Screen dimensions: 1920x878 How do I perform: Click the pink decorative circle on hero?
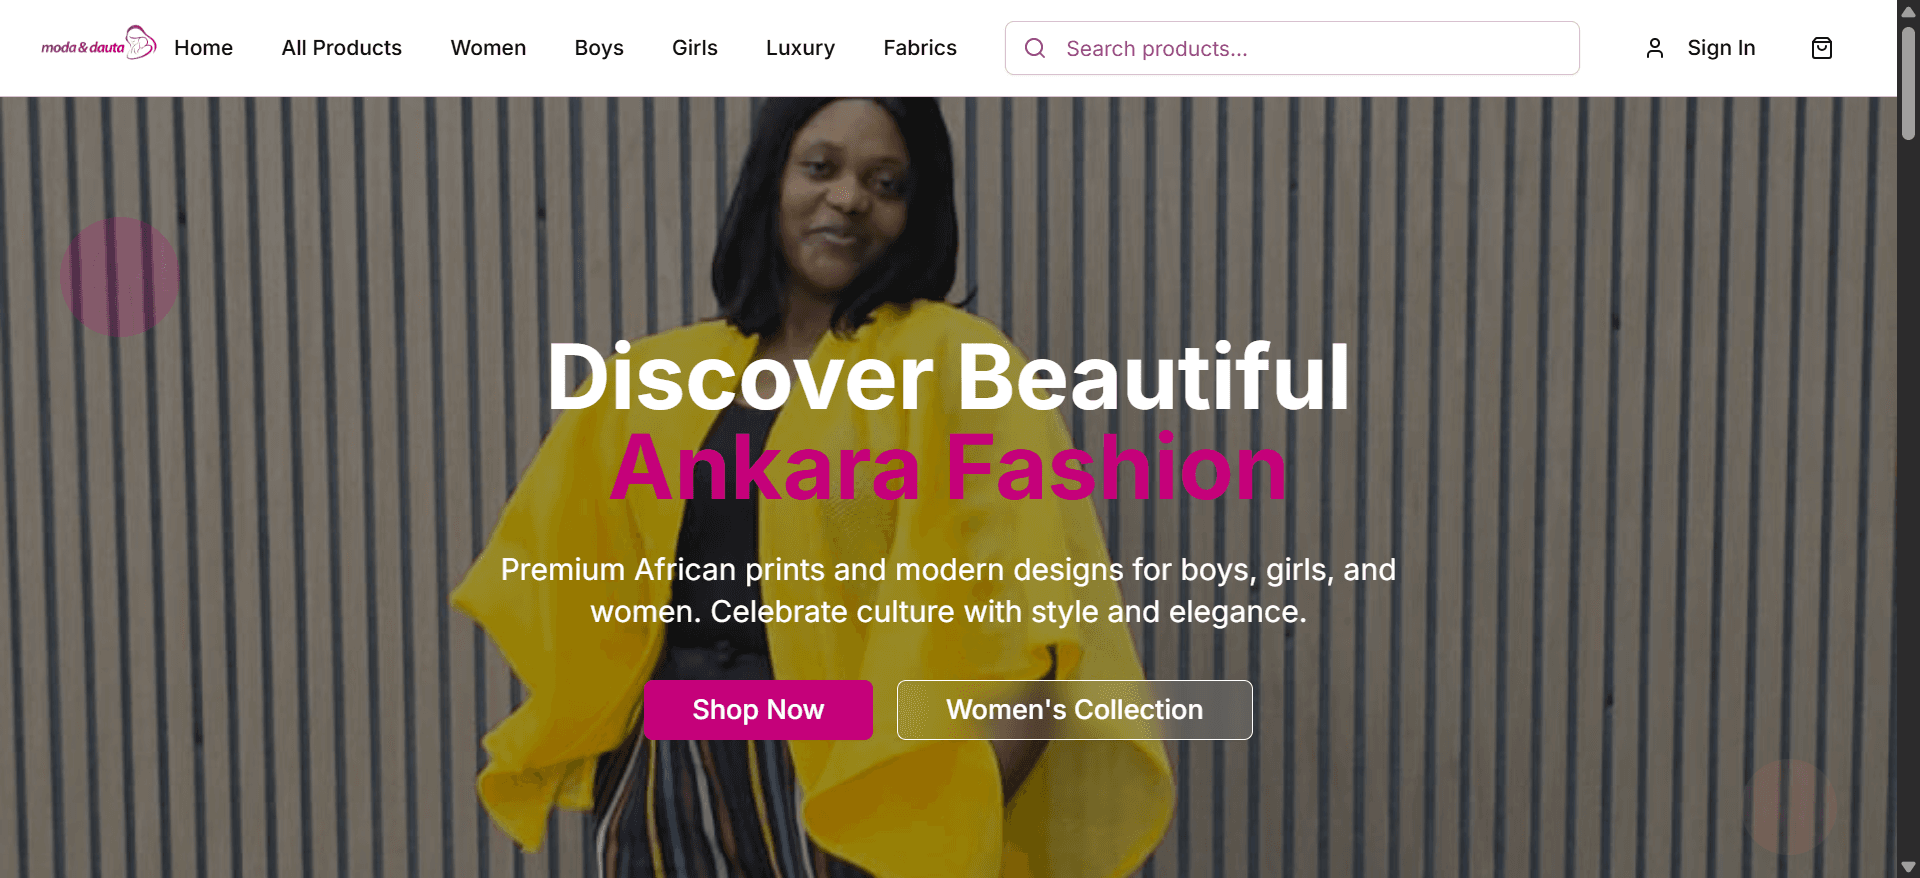click(120, 277)
